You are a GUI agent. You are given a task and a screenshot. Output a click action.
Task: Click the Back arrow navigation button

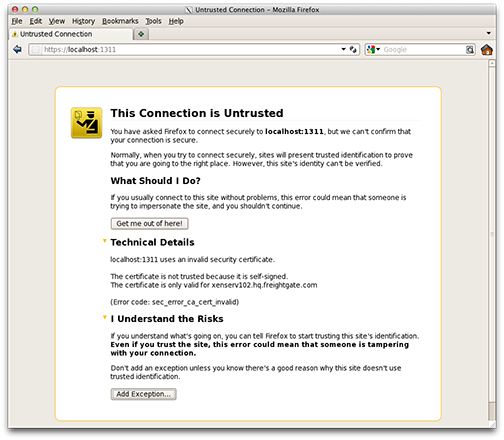17,50
